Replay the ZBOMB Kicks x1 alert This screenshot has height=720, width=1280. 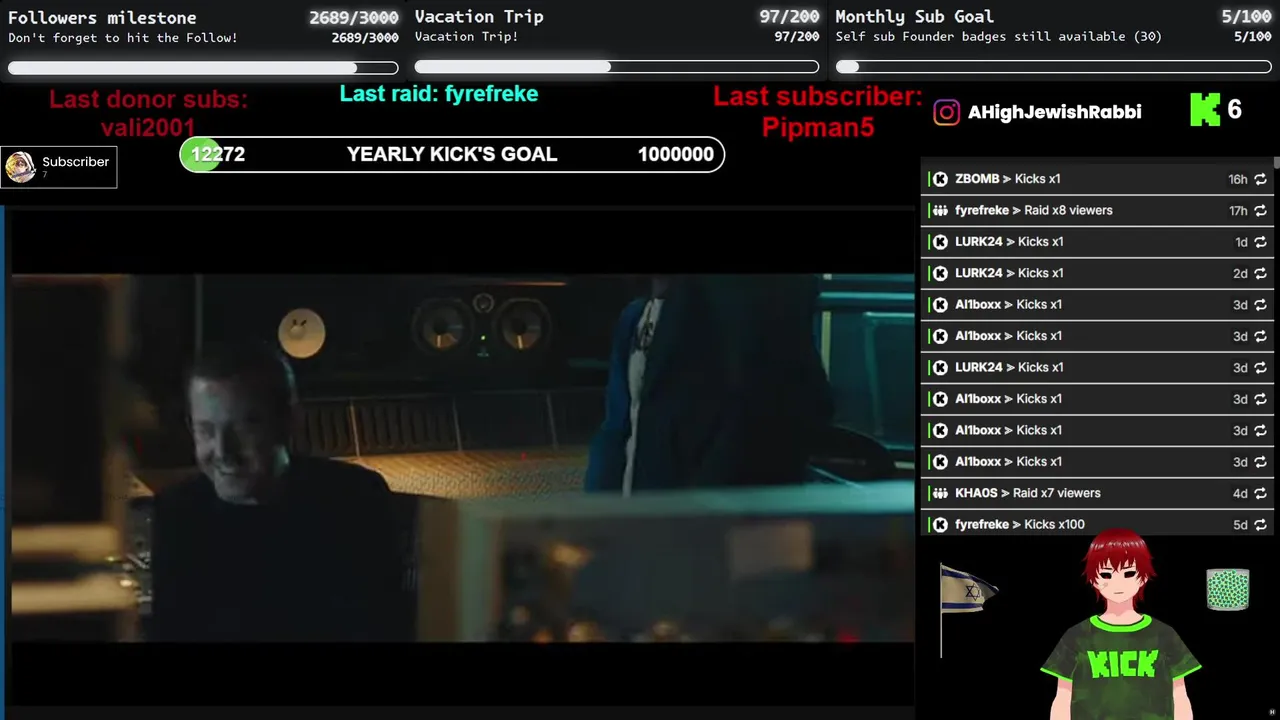pos(1260,179)
